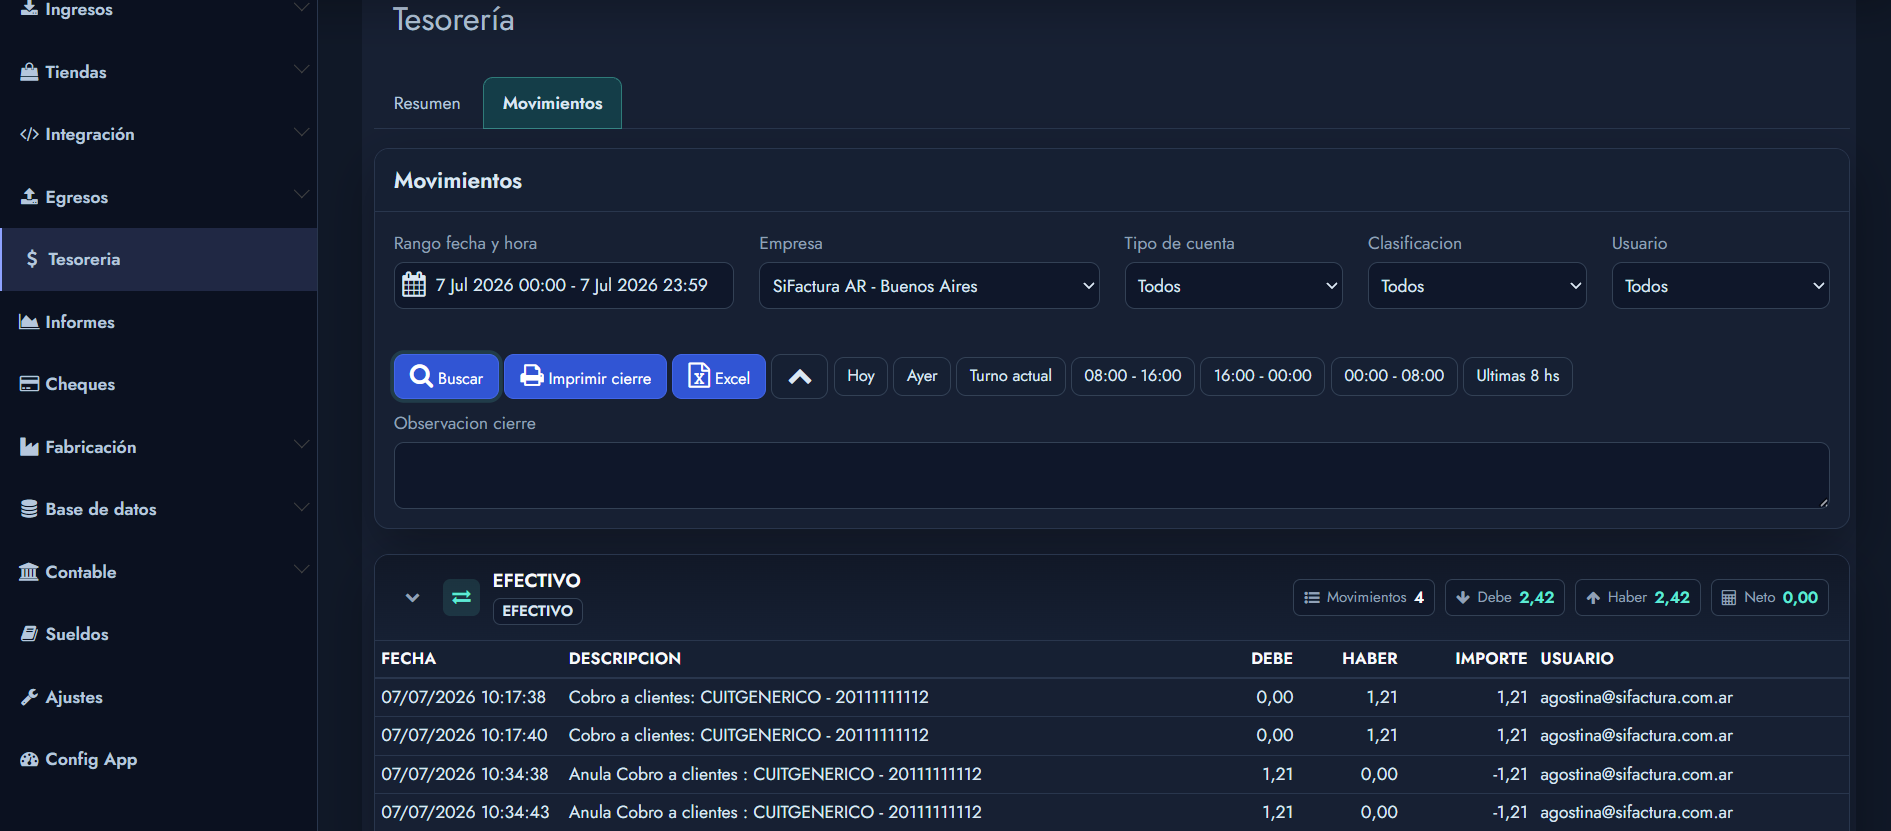Click the Movimientos 4 summary badge
Image resolution: width=1891 pixels, height=831 pixels.
[x=1364, y=598]
